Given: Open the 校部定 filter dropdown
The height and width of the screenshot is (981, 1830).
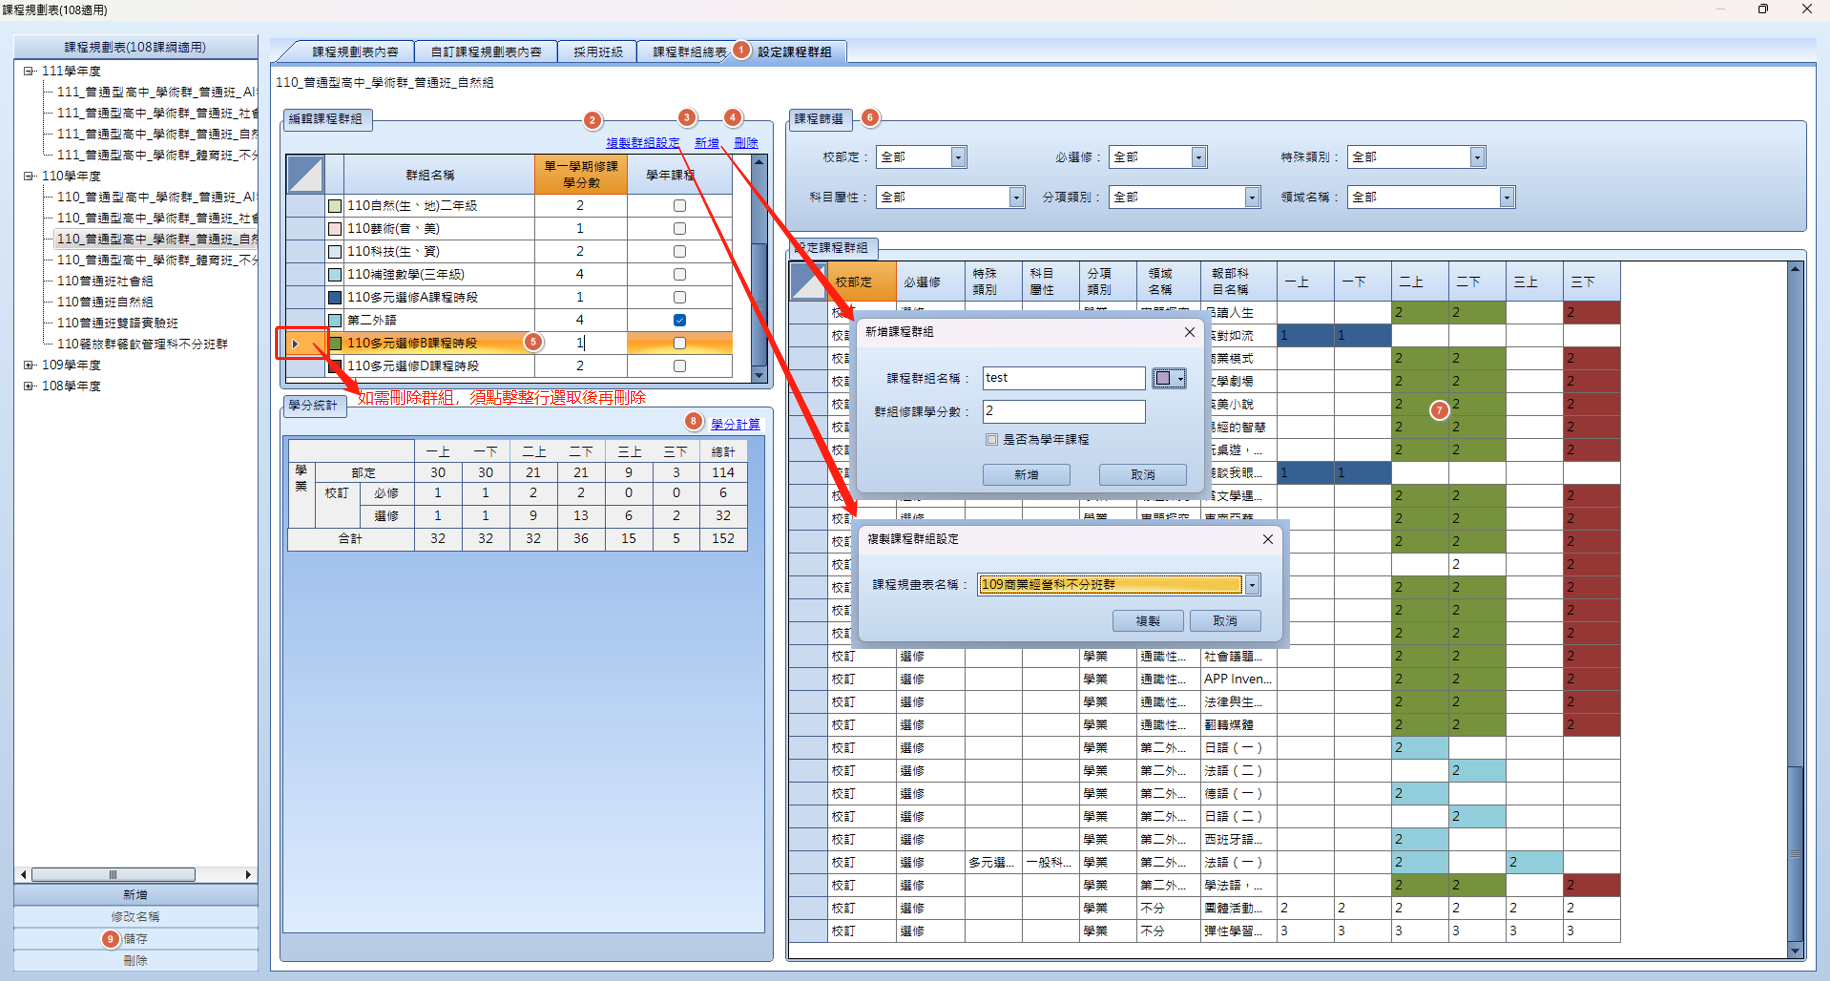Looking at the screenshot, I should coord(958,157).
